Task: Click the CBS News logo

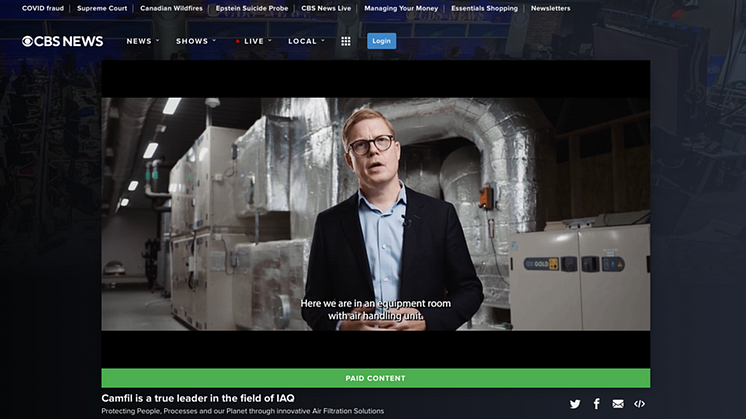Action: (x=63, y=41)
